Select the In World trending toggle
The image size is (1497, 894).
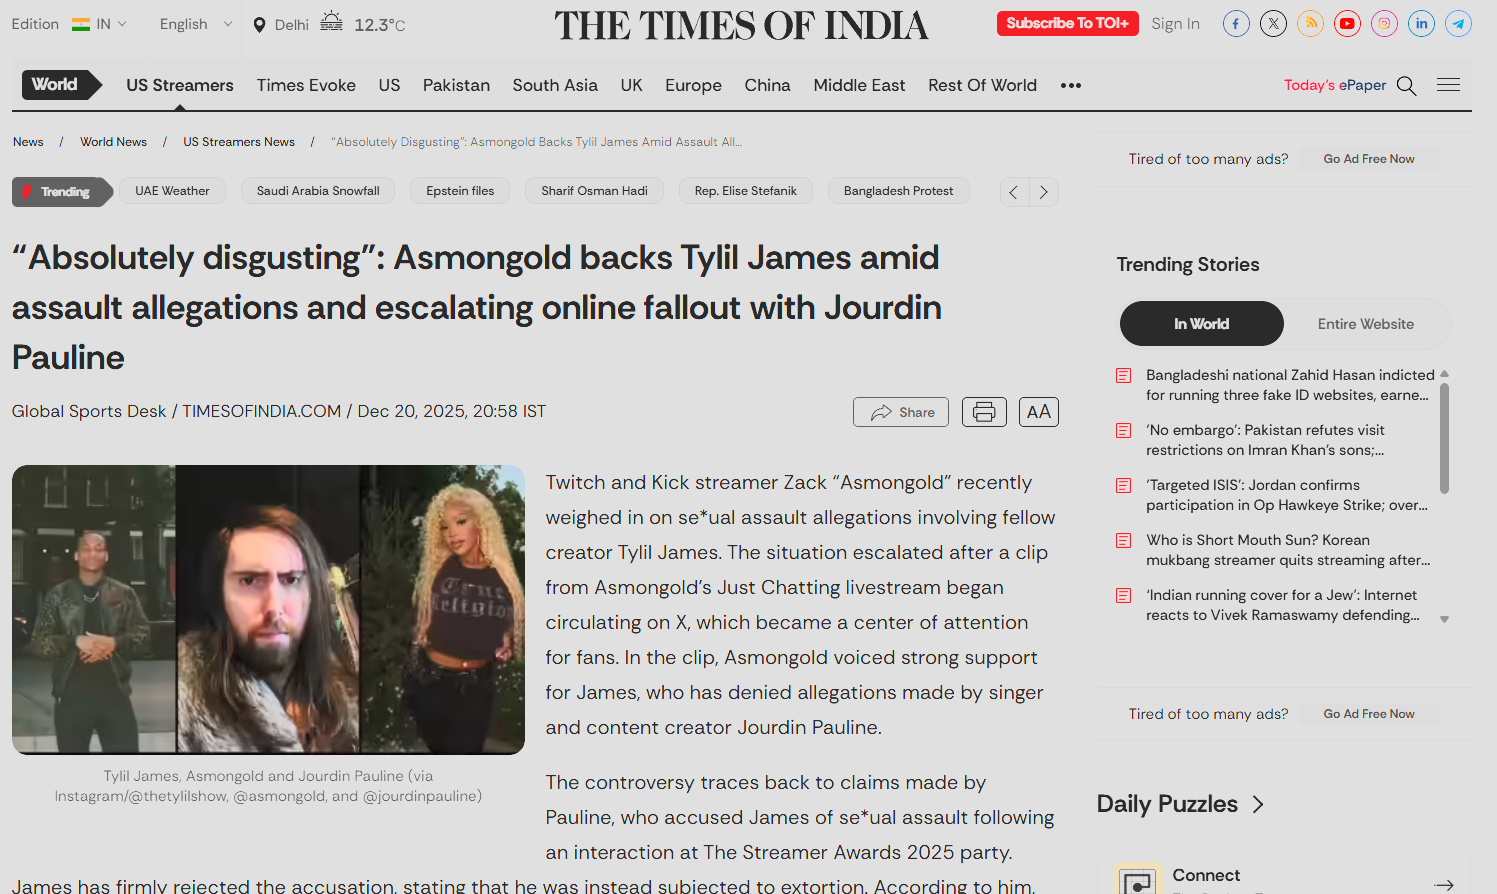point(1202,324)
